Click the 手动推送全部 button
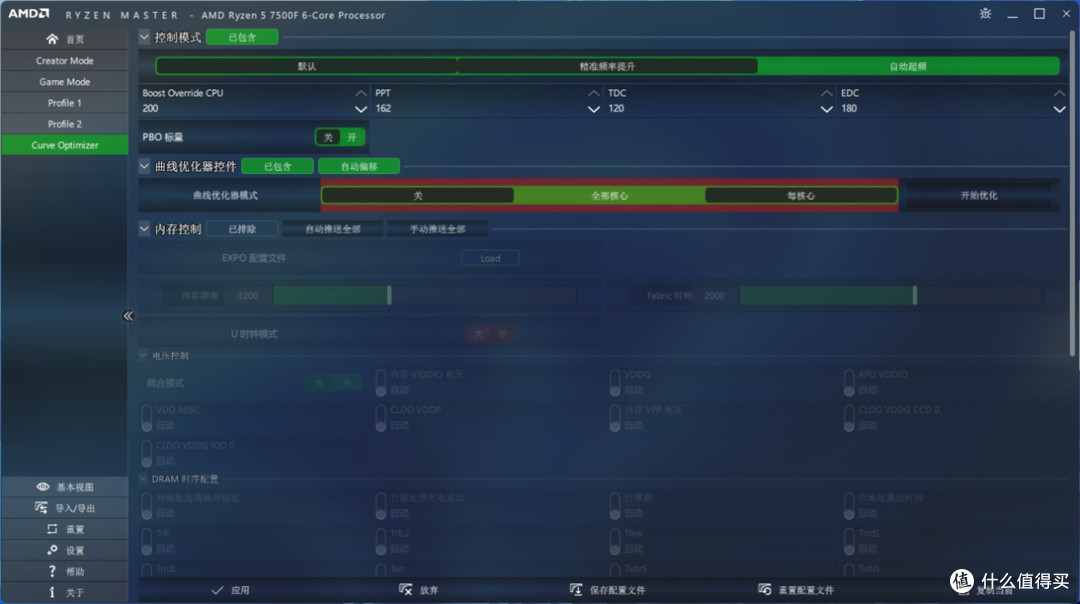The image size is (1080, 604). pyautogui.click(x=437, y=229)
